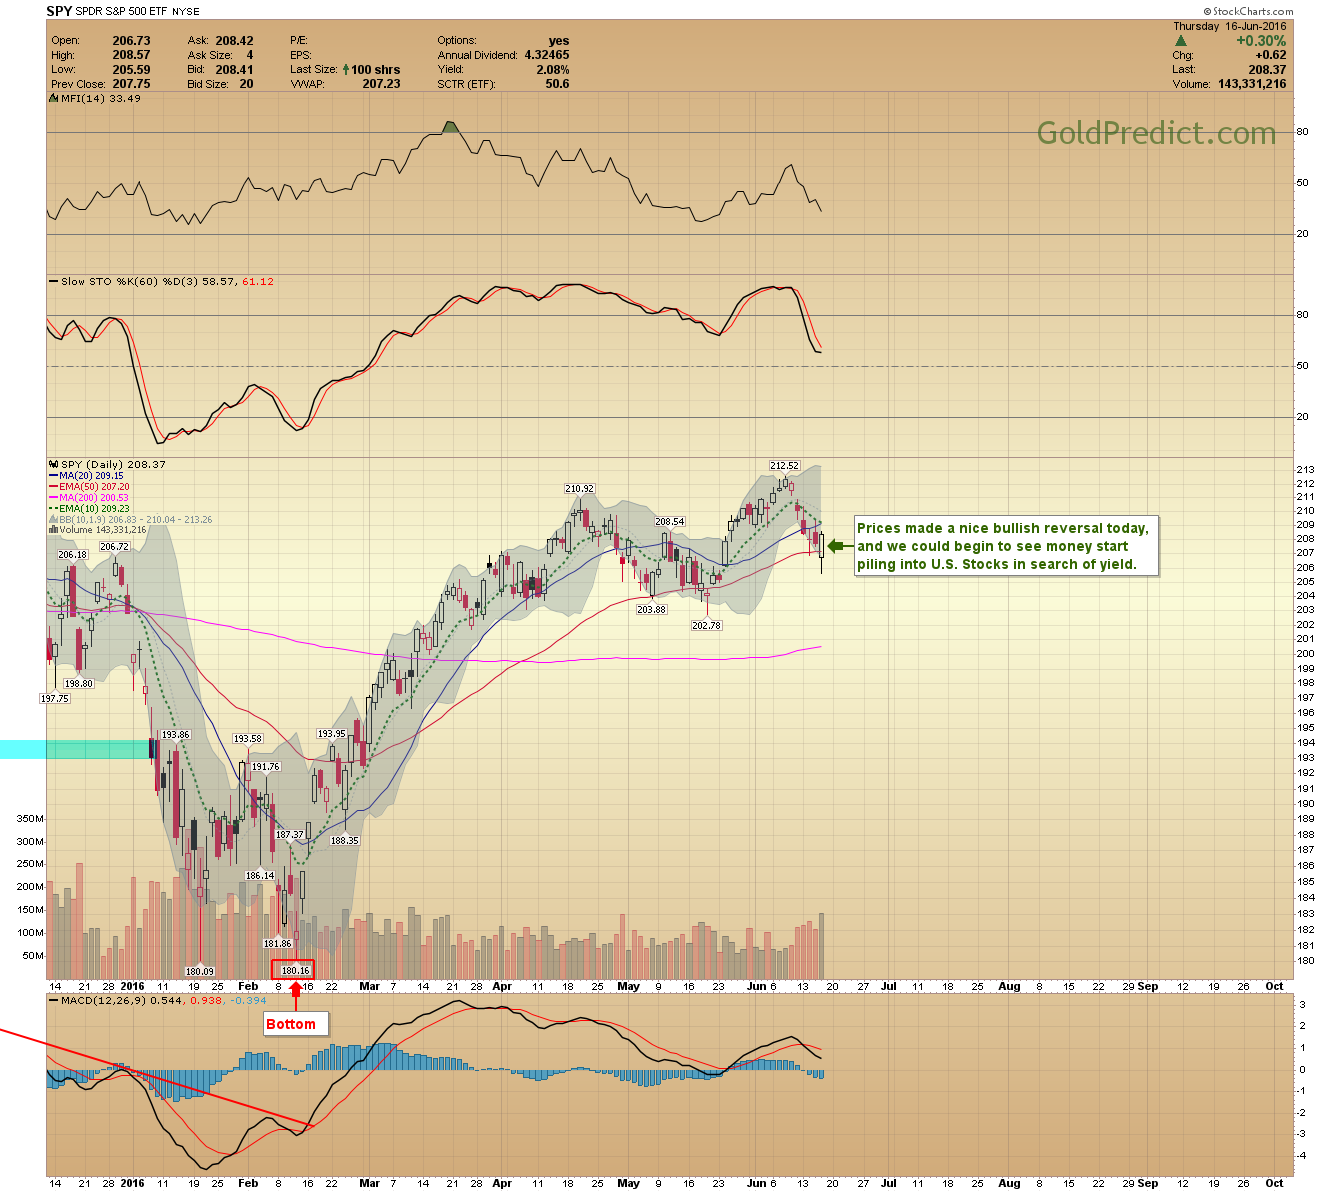Click the SPY ticker symbol in header
1340x1192 pixels.
point(59,11)
